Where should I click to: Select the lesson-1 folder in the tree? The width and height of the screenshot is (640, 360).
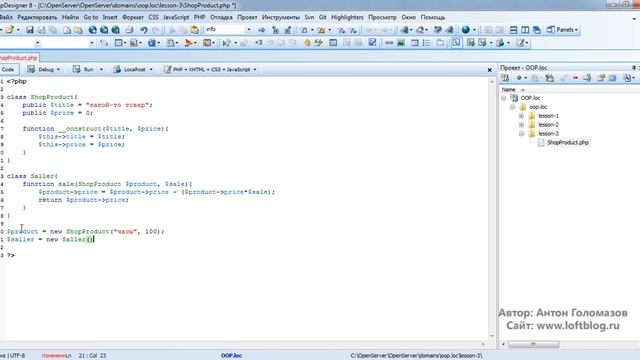pos(548,116)
